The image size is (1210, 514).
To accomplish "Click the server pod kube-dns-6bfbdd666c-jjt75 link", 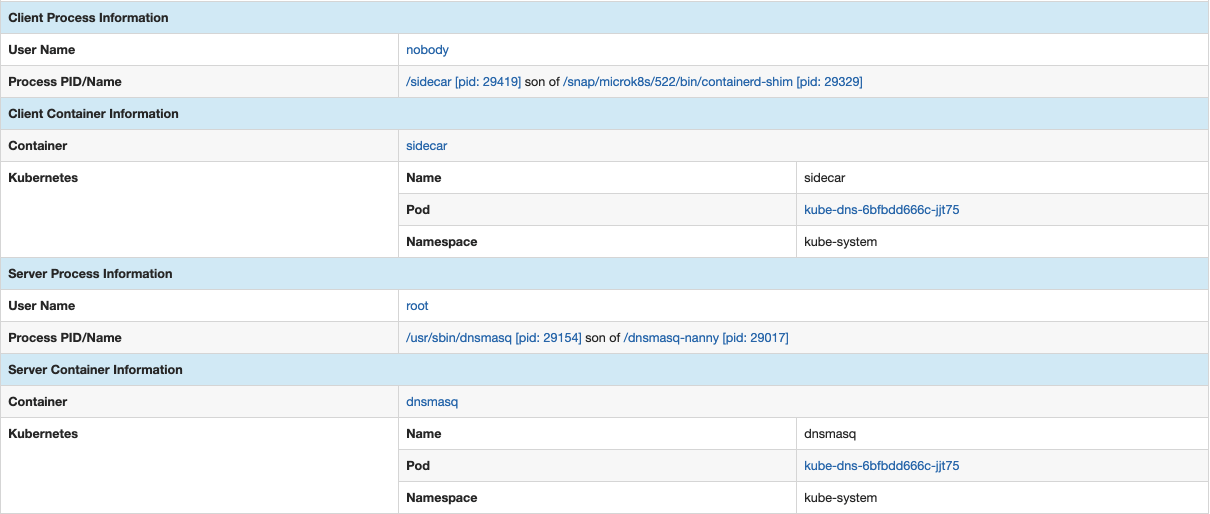I will pyautogui.click(x=882, y=465).
